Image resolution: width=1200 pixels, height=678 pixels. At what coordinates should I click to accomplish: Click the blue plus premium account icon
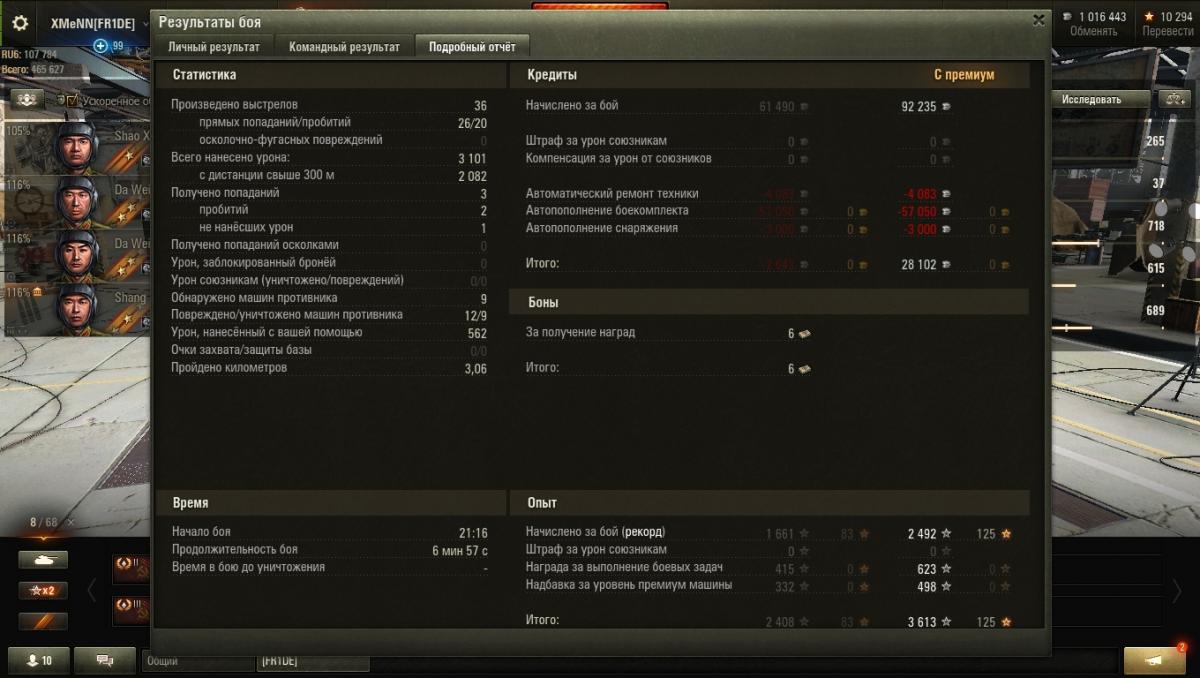(100, 46)
